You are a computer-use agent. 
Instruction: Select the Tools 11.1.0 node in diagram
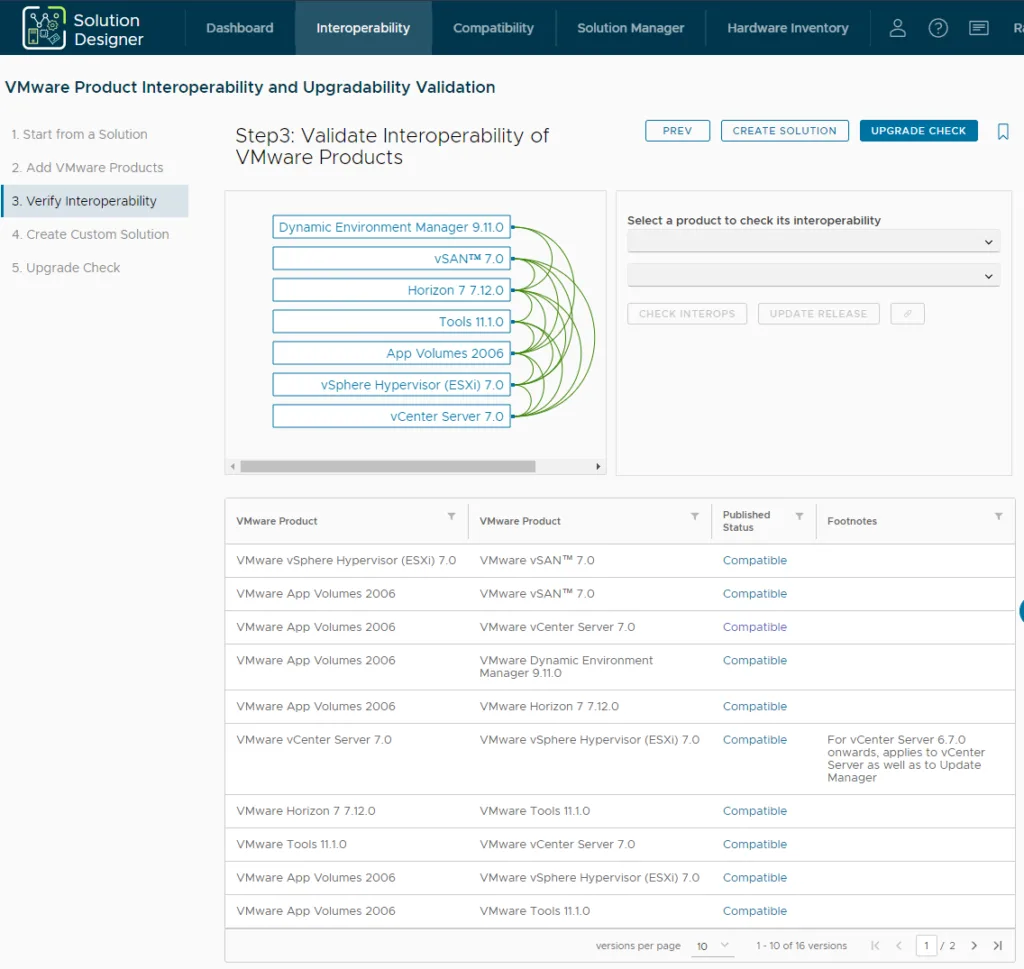point(391,322)
